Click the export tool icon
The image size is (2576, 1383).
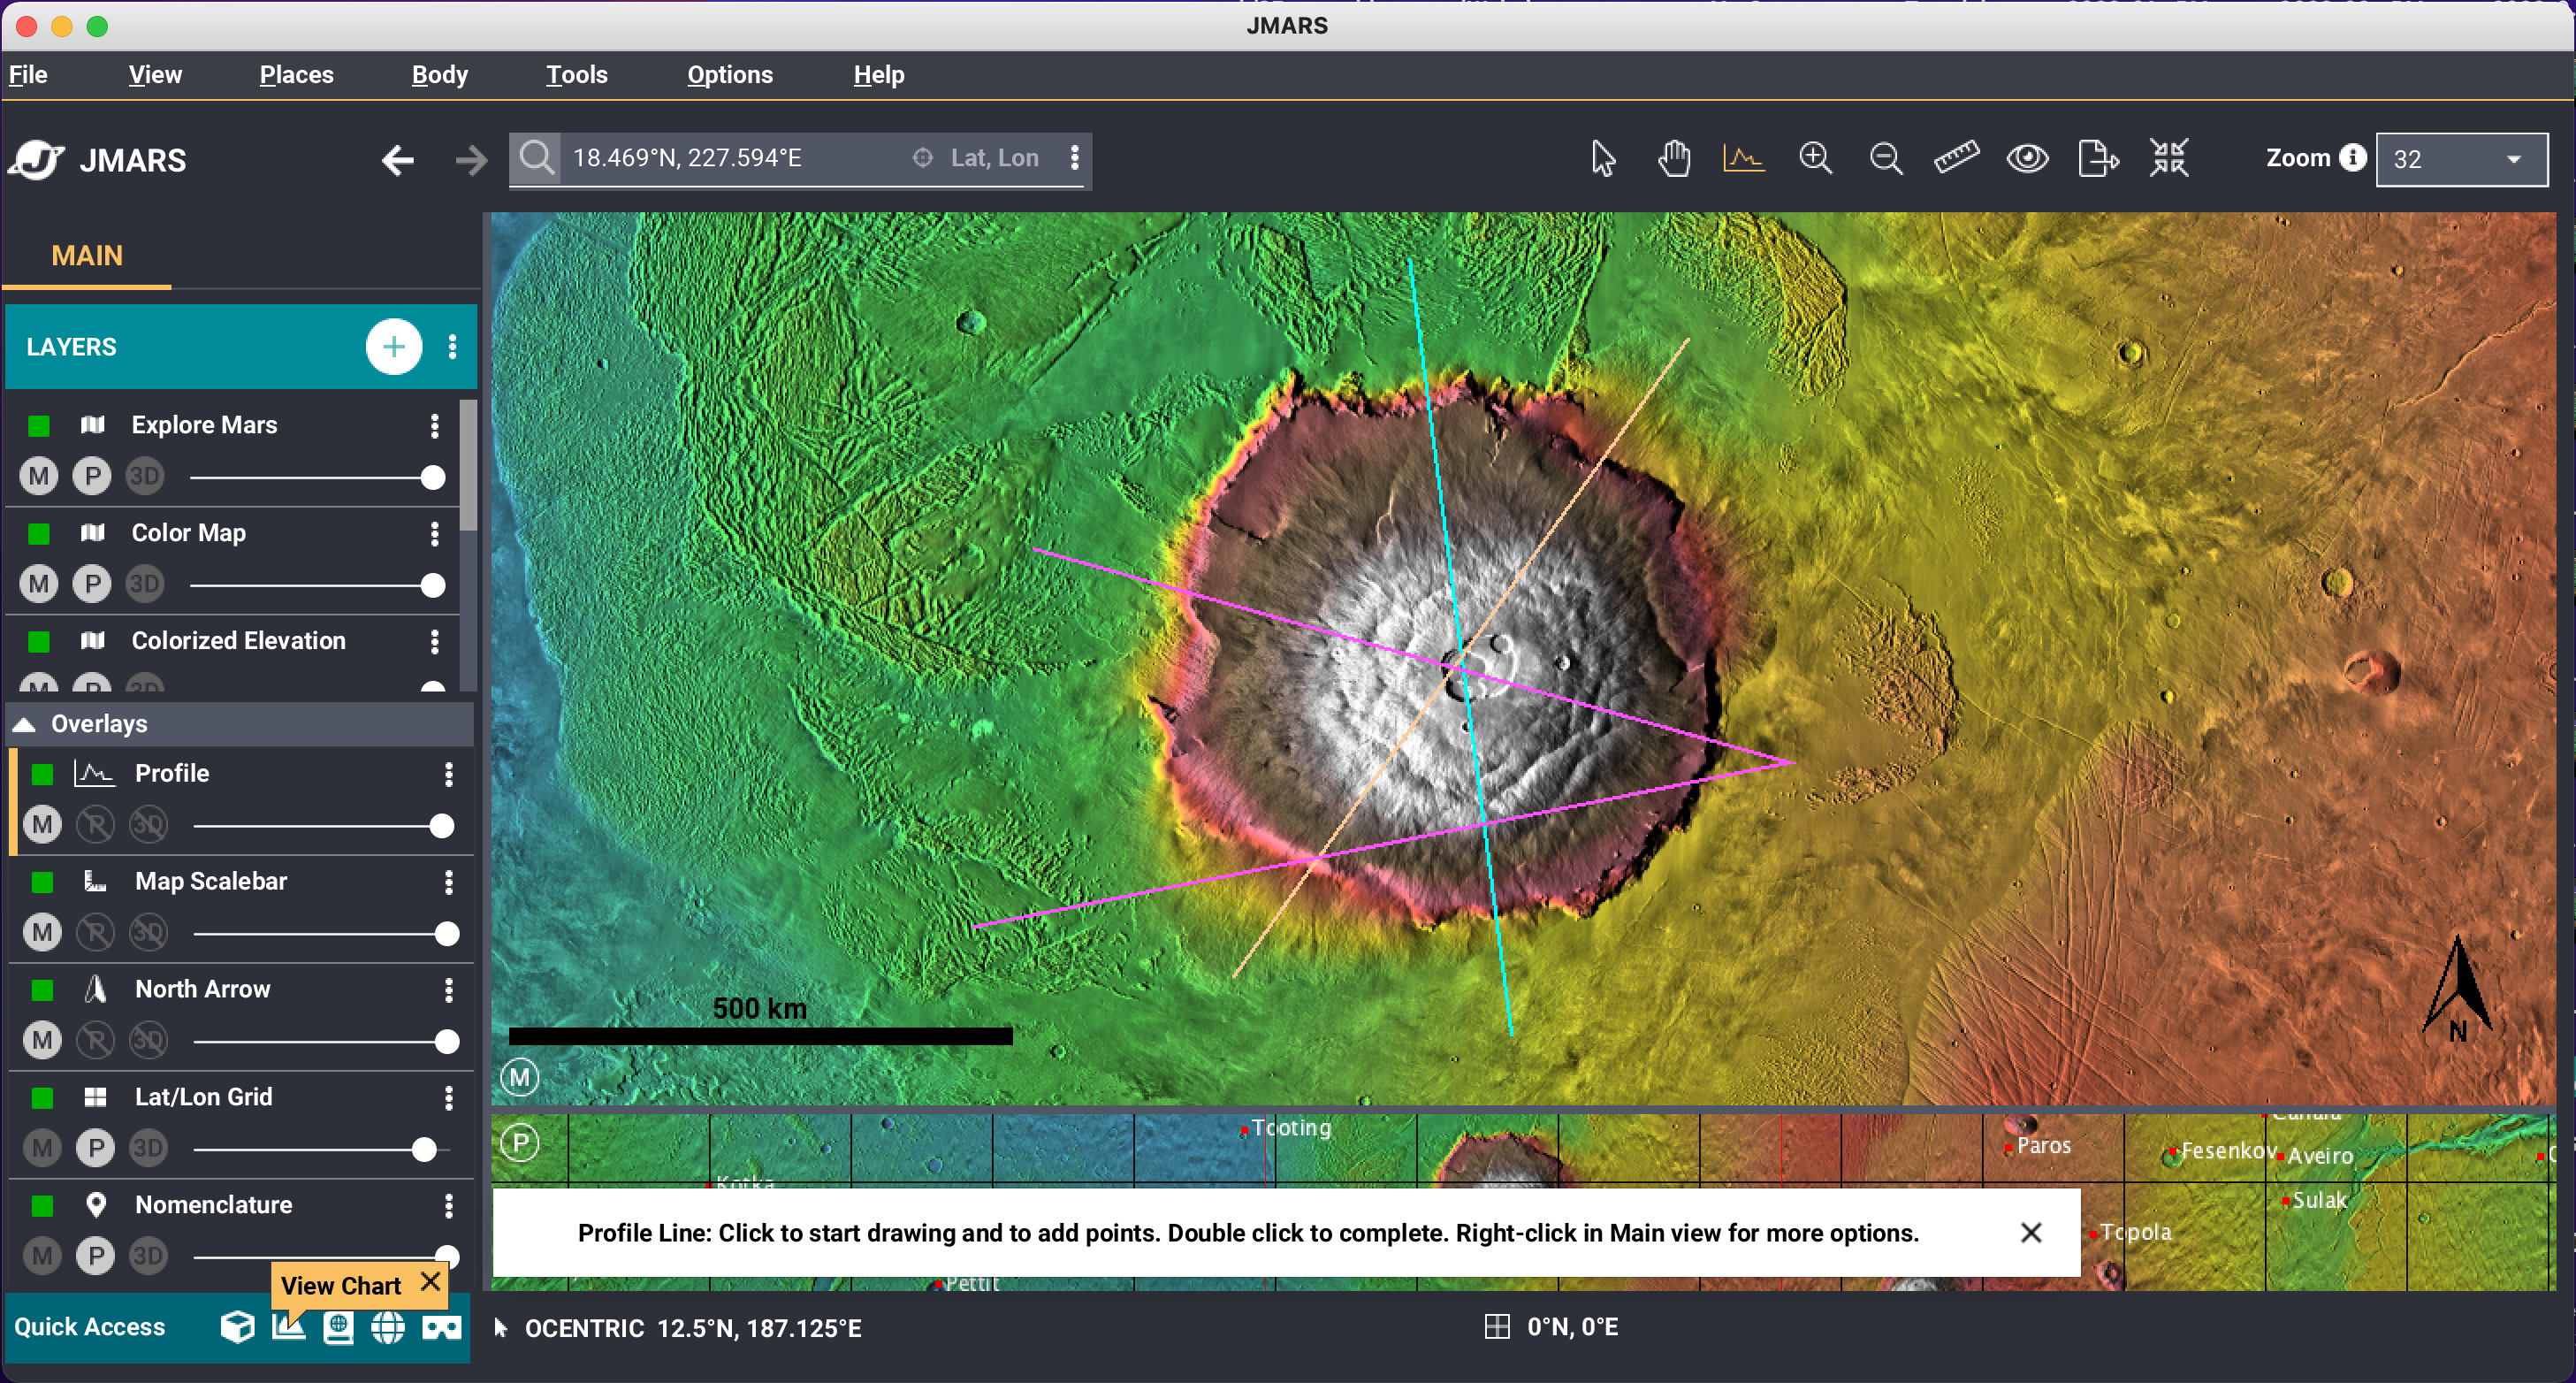(2097, 158)
